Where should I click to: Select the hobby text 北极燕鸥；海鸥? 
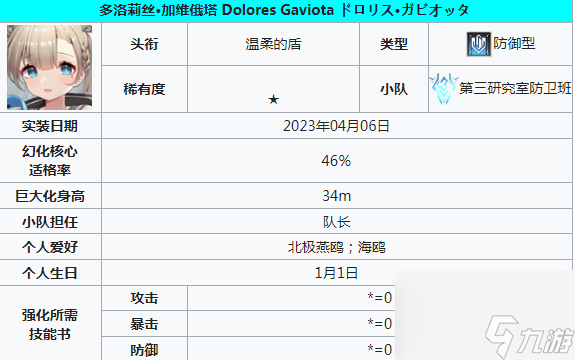(337, 247)
